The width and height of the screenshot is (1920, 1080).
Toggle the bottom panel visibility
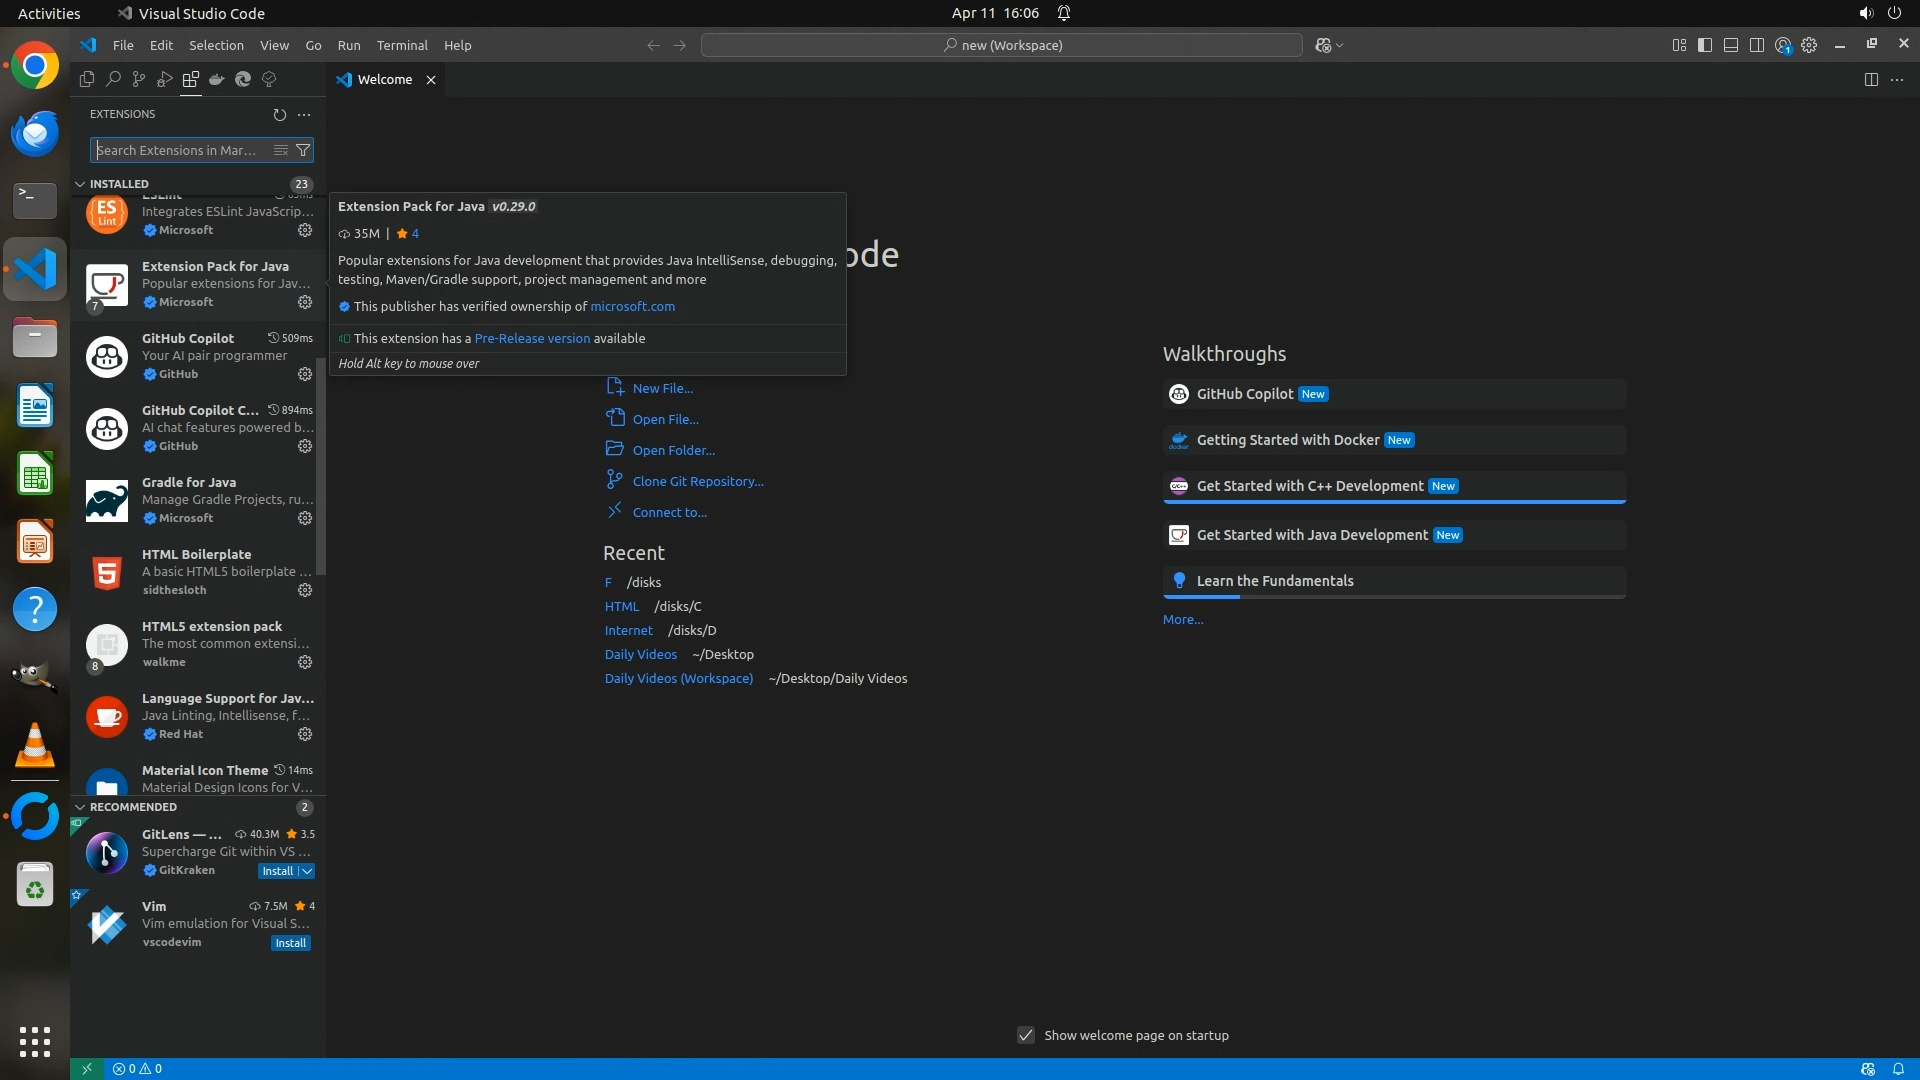pyautogui.click(x=1731, y=45)
